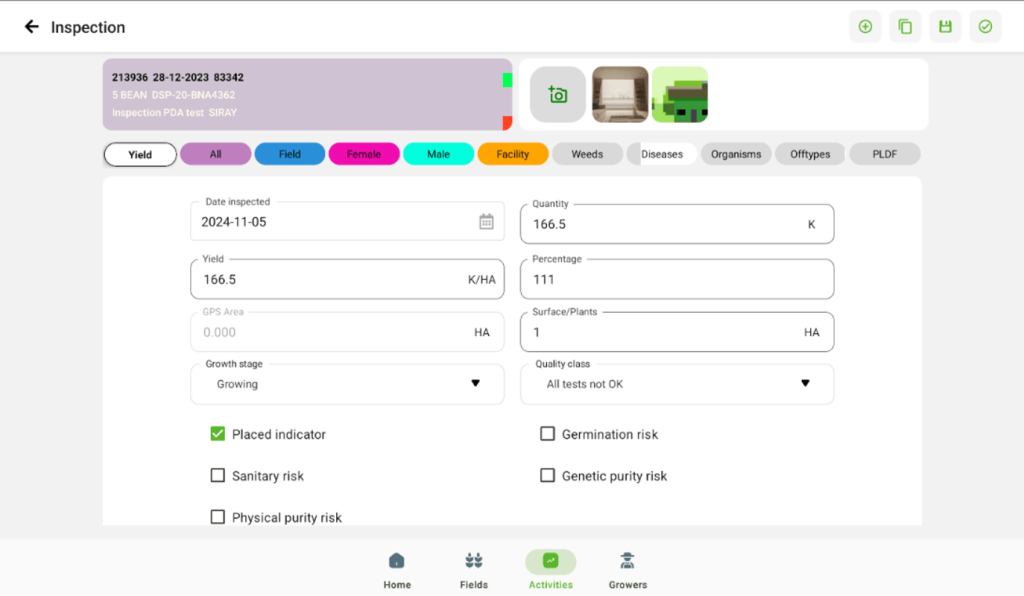
Task: Open the Organisms tab
Action: [736, 155]
